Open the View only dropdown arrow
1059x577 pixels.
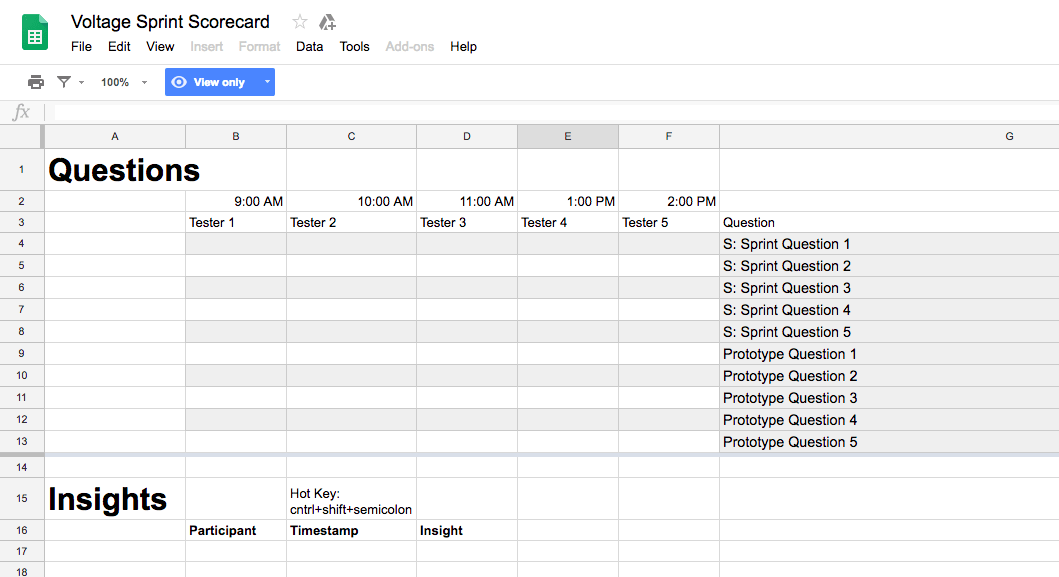coord(266,82)
